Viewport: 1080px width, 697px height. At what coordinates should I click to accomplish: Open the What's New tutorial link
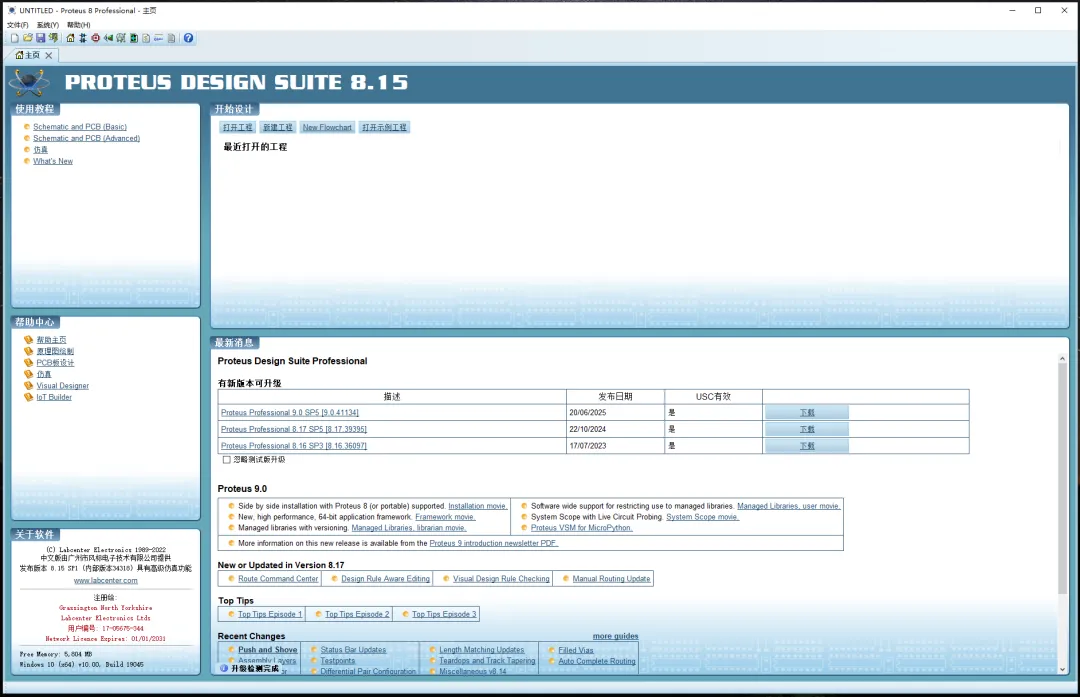pyautogui.click(x=53, y=161)
